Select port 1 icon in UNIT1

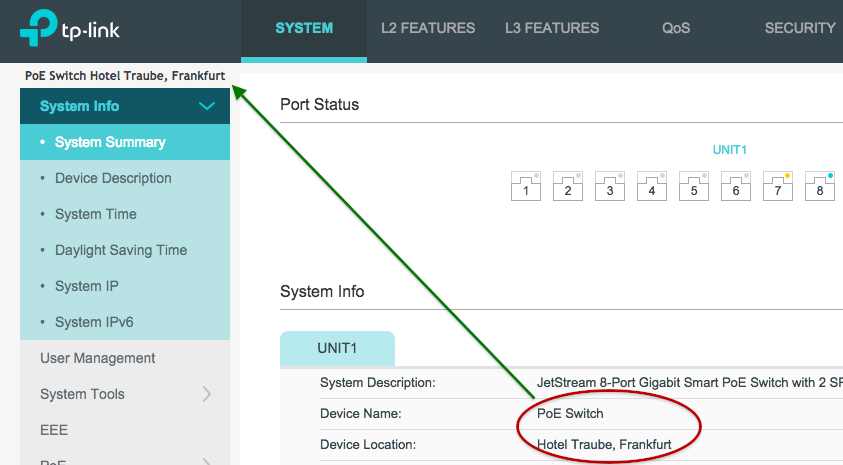(525, 186)
